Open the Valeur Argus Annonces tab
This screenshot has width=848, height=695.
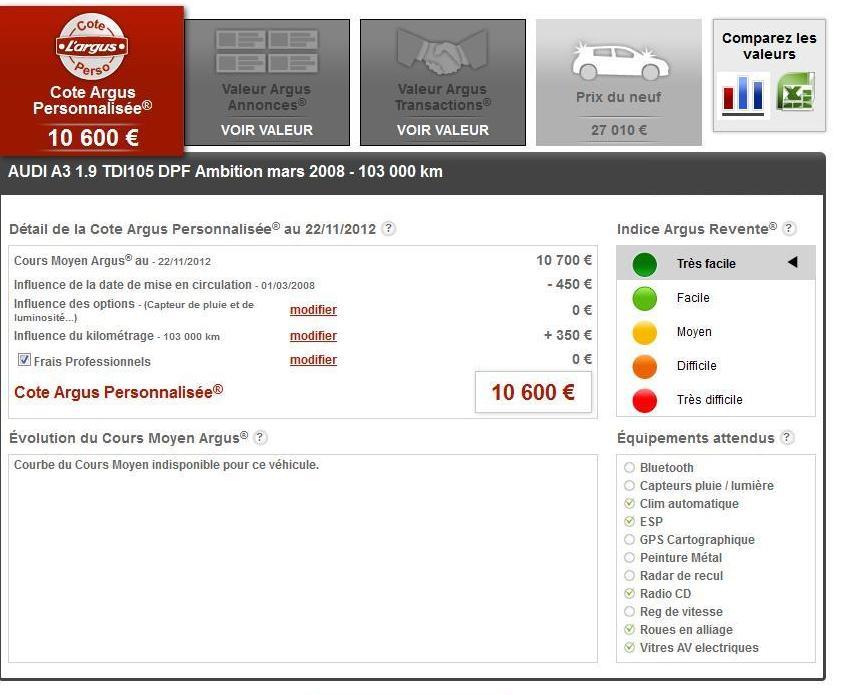(x=267, y=82)
